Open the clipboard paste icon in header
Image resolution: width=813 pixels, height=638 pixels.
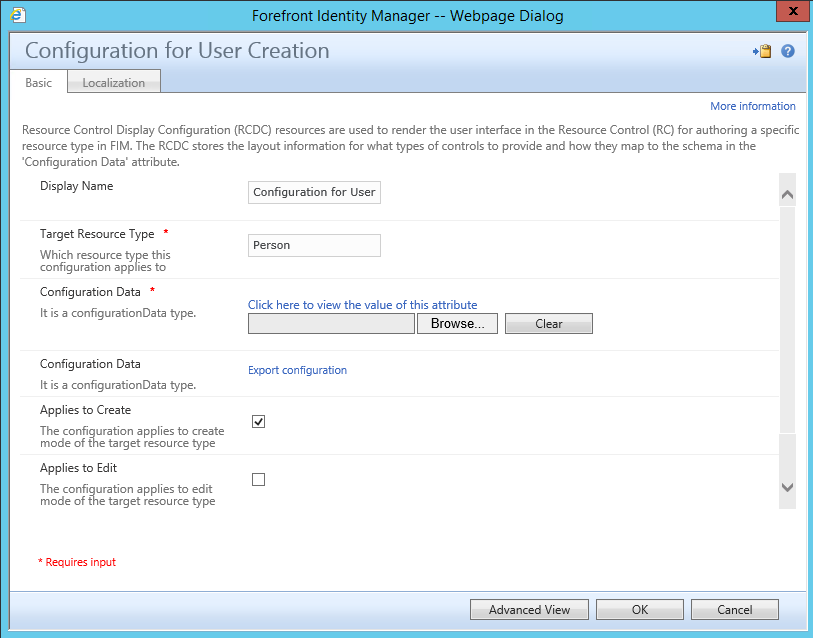(762, 51)
